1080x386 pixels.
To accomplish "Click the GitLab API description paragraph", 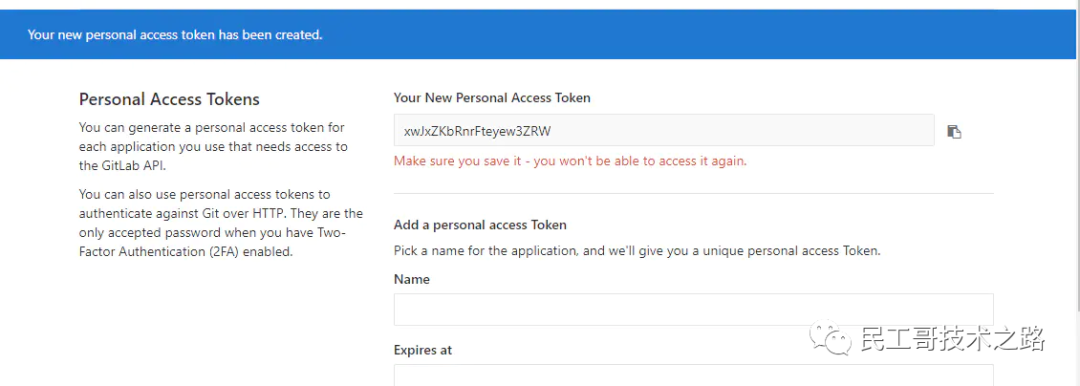I will tap(214, 147).
